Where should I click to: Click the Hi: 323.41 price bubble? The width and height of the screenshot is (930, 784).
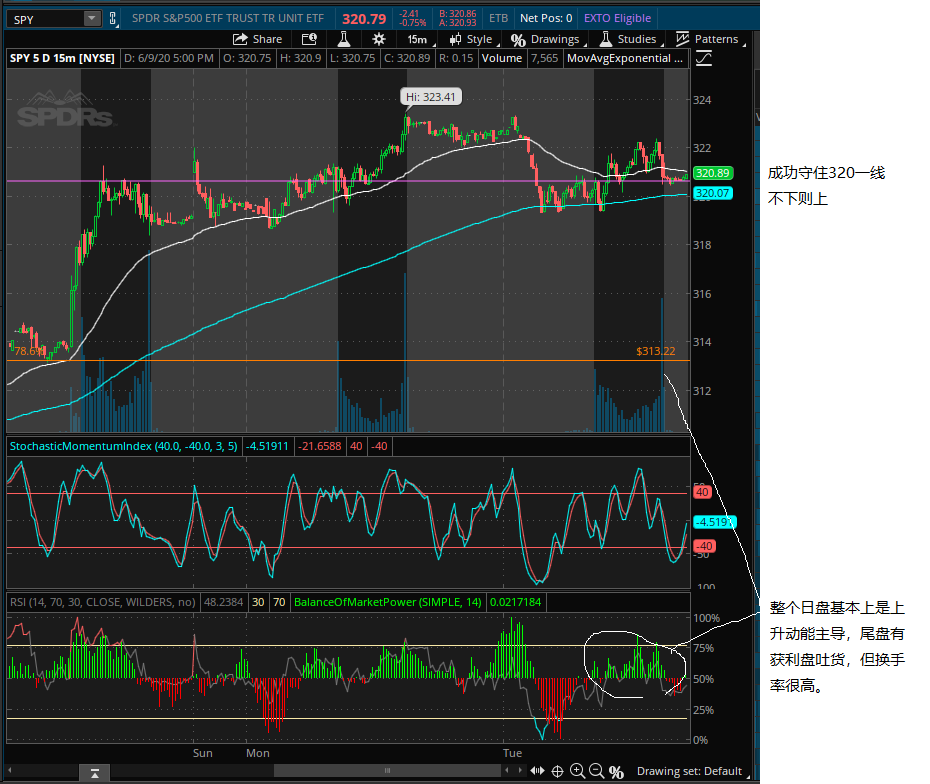431,97
